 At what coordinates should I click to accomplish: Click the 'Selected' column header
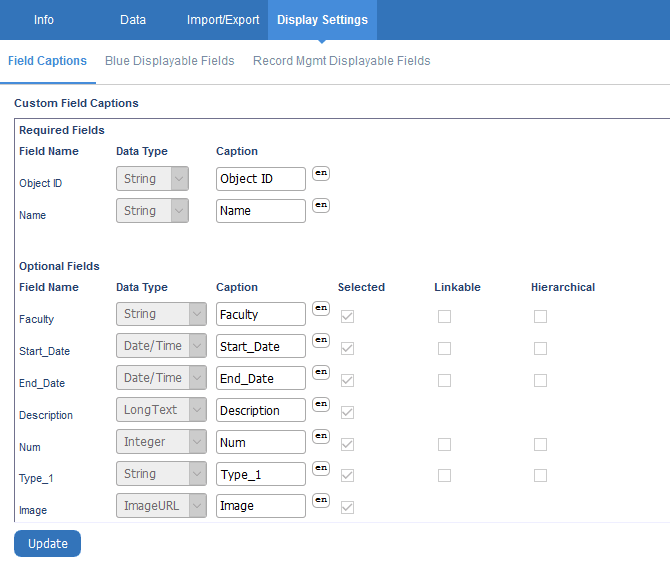tap(361, 287)
